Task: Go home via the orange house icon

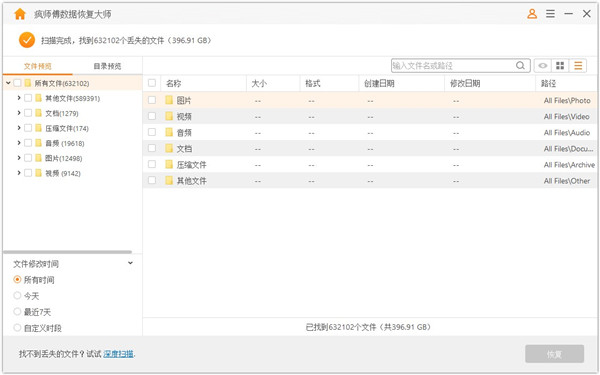Action: pyautogui.click(x=20, y=14)
